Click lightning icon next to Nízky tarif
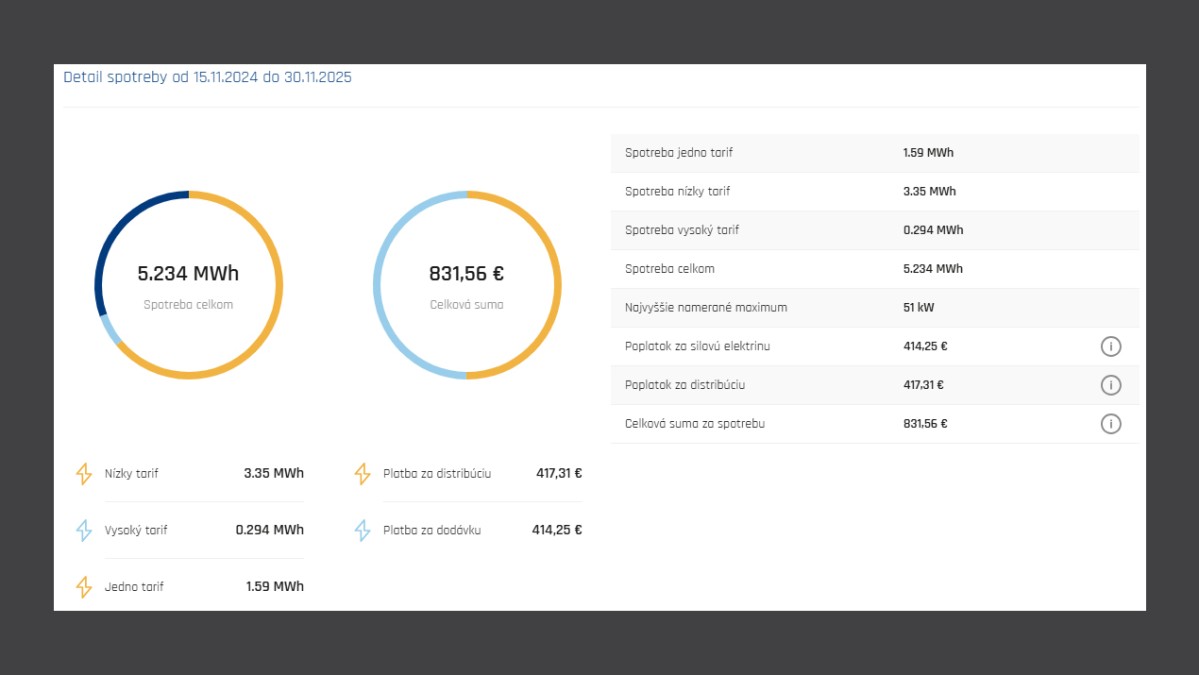The height and width of the screenshot is (675, 1199). 84,474
